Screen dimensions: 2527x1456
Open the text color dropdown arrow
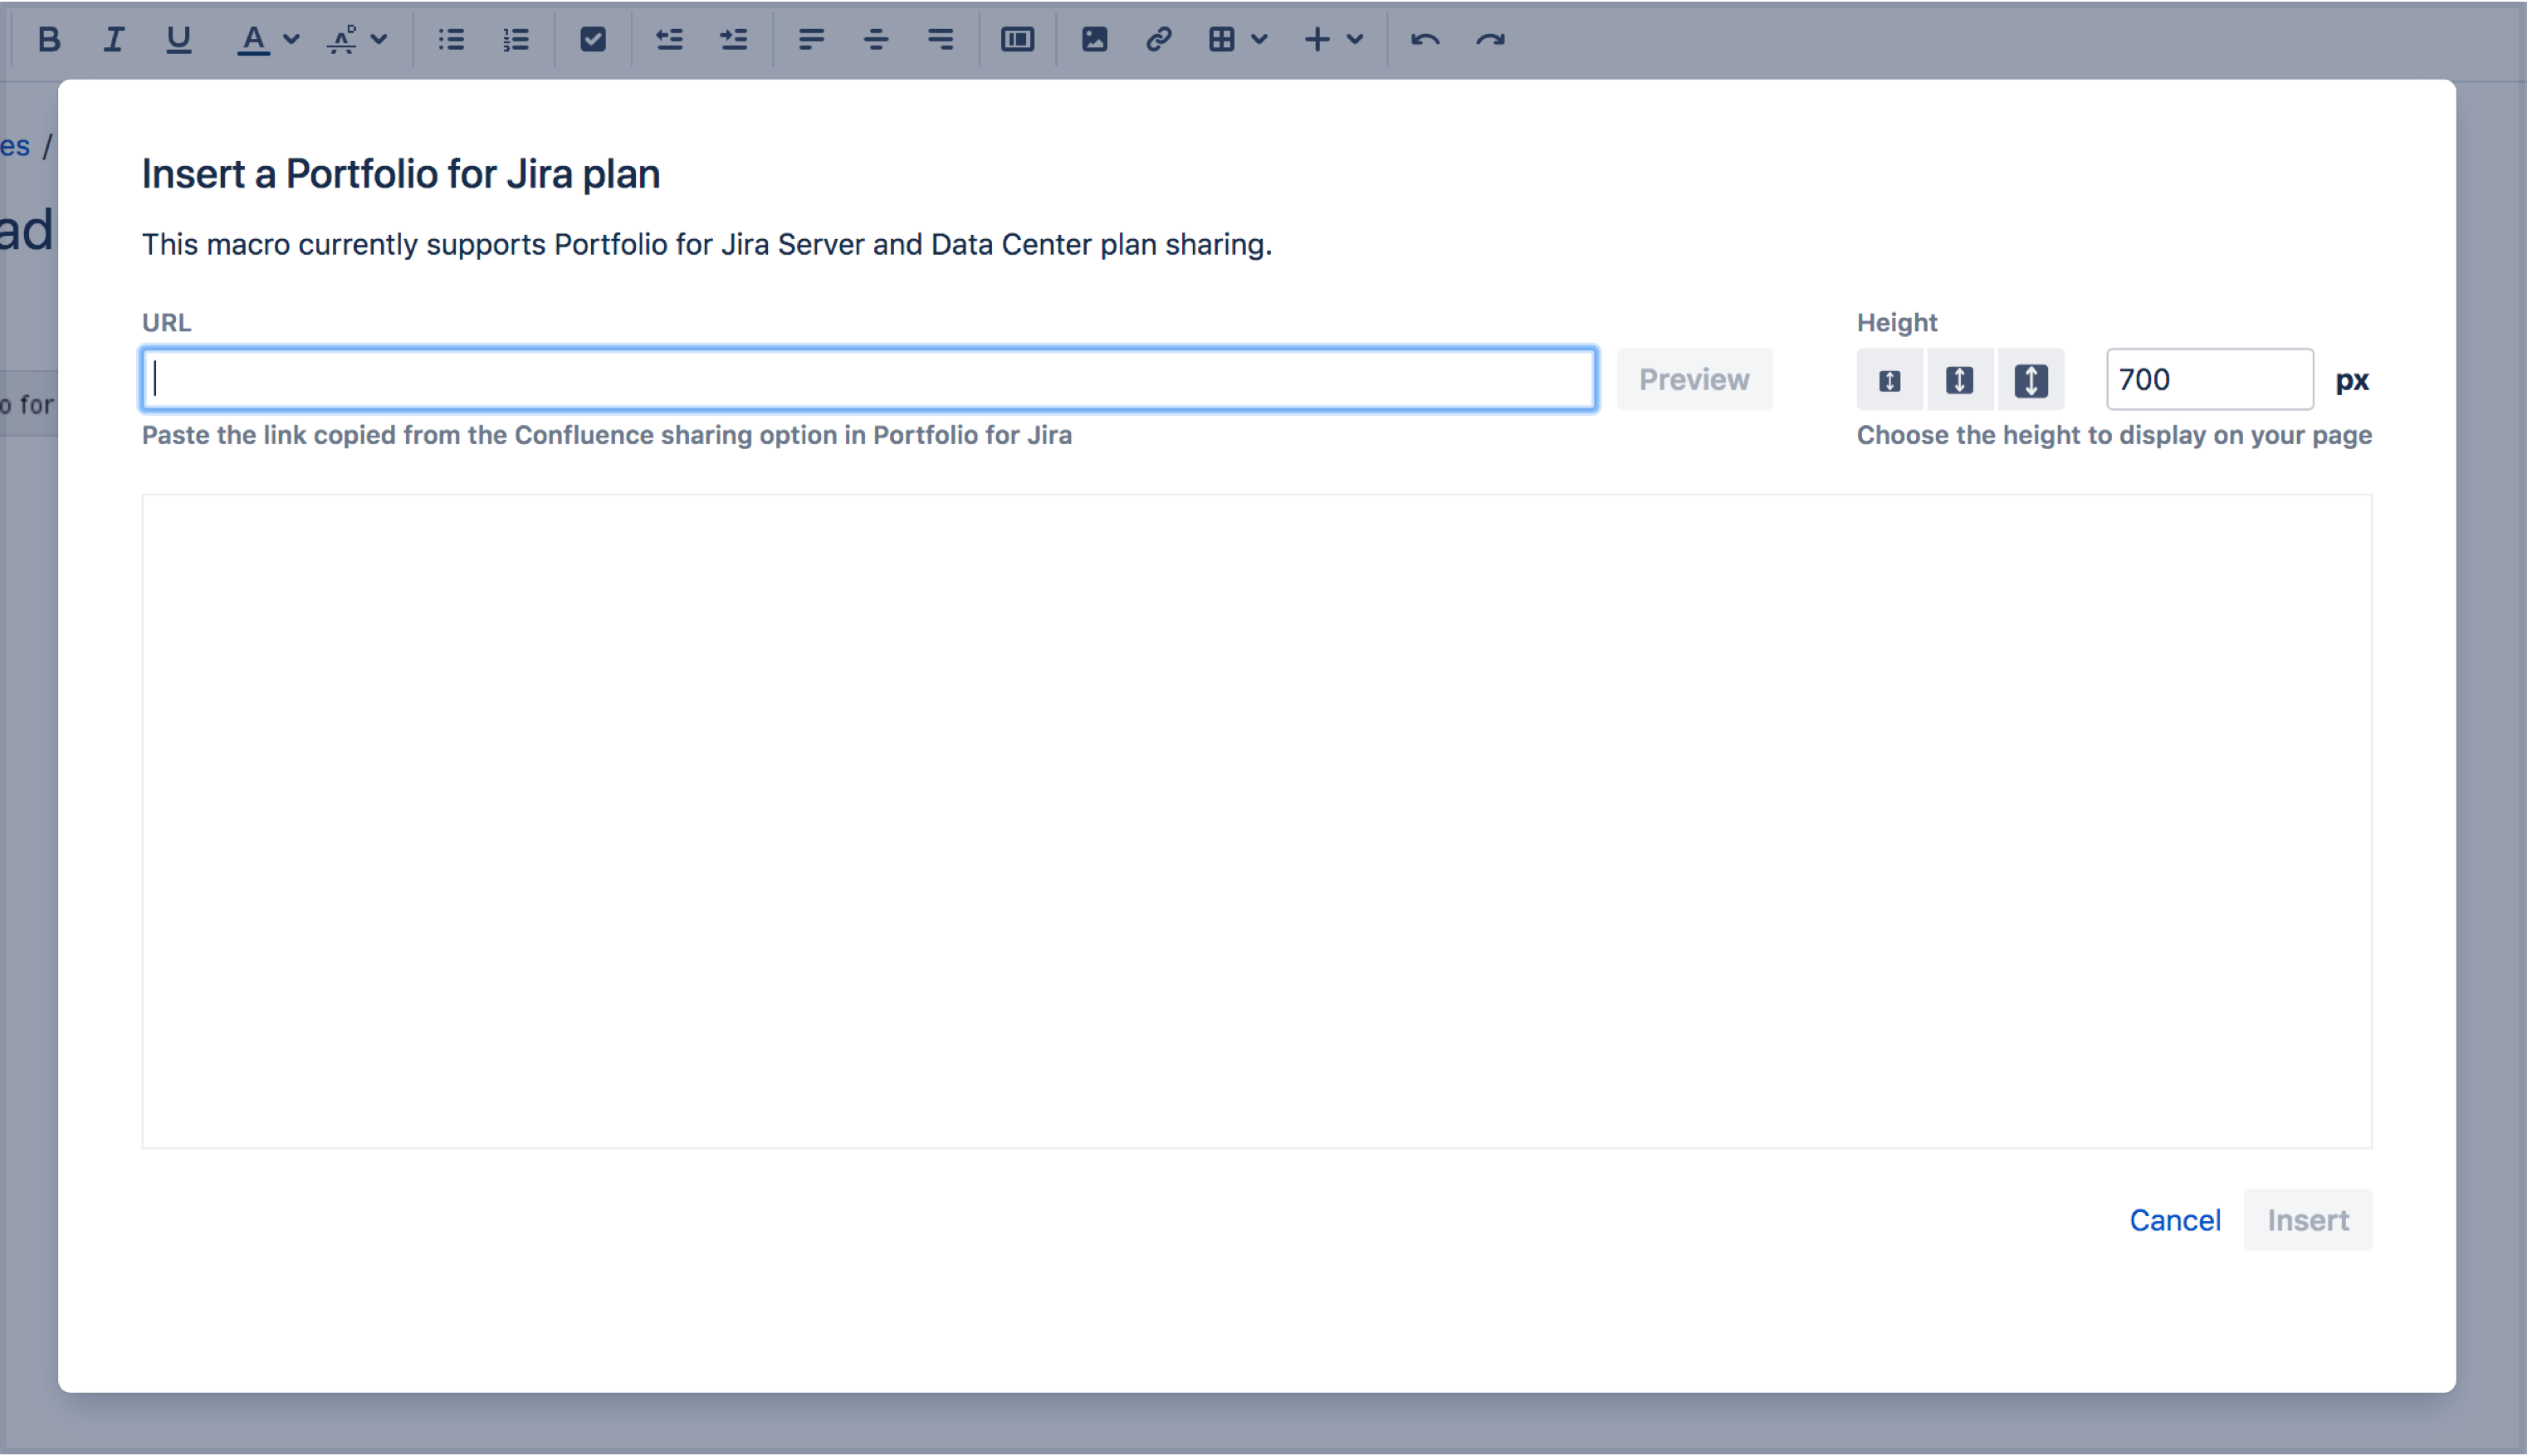click(291, 40)
